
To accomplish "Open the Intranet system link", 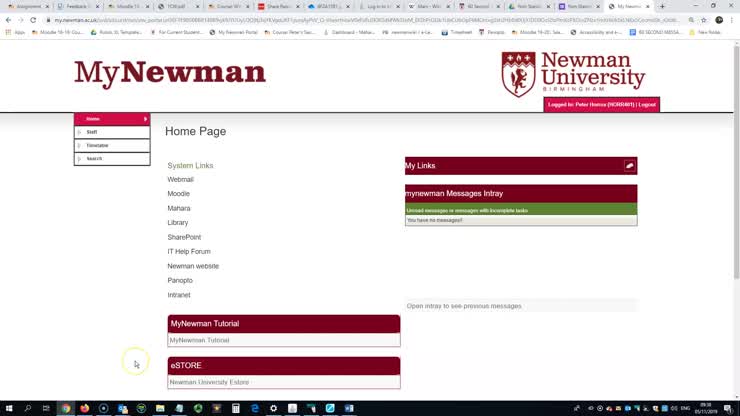I will click(x=179, y=295).
